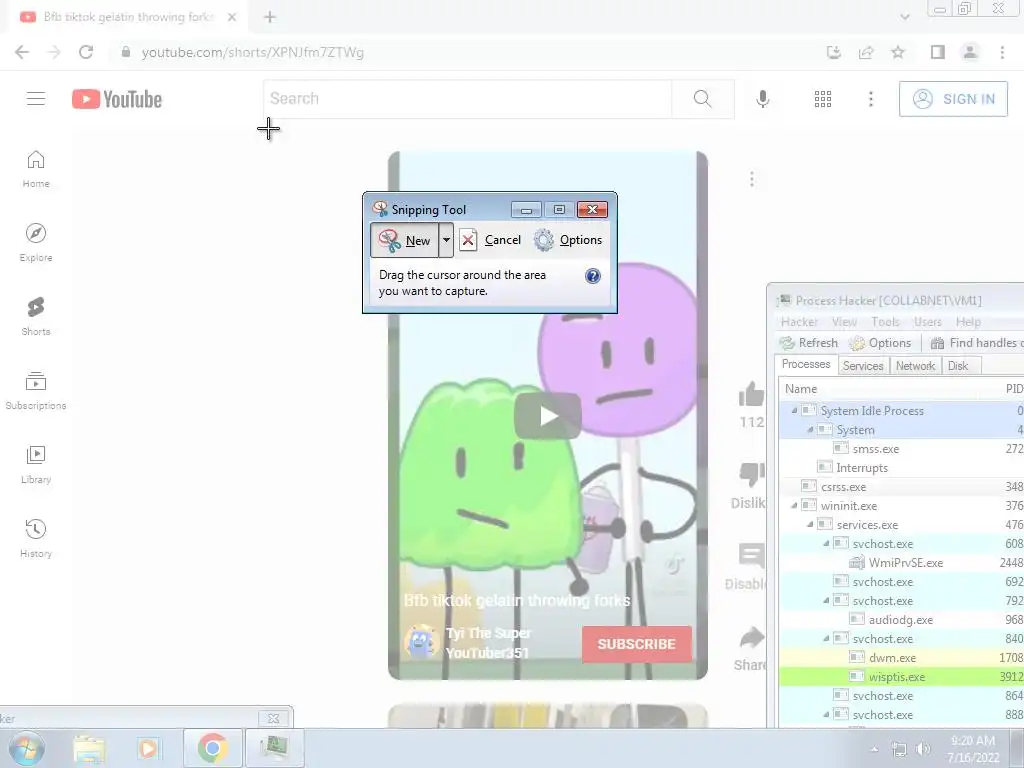The width and height of the screenshot is (1024, 768).
Task: Click Find handles in Process Hacker
Action: coord(976,343)
